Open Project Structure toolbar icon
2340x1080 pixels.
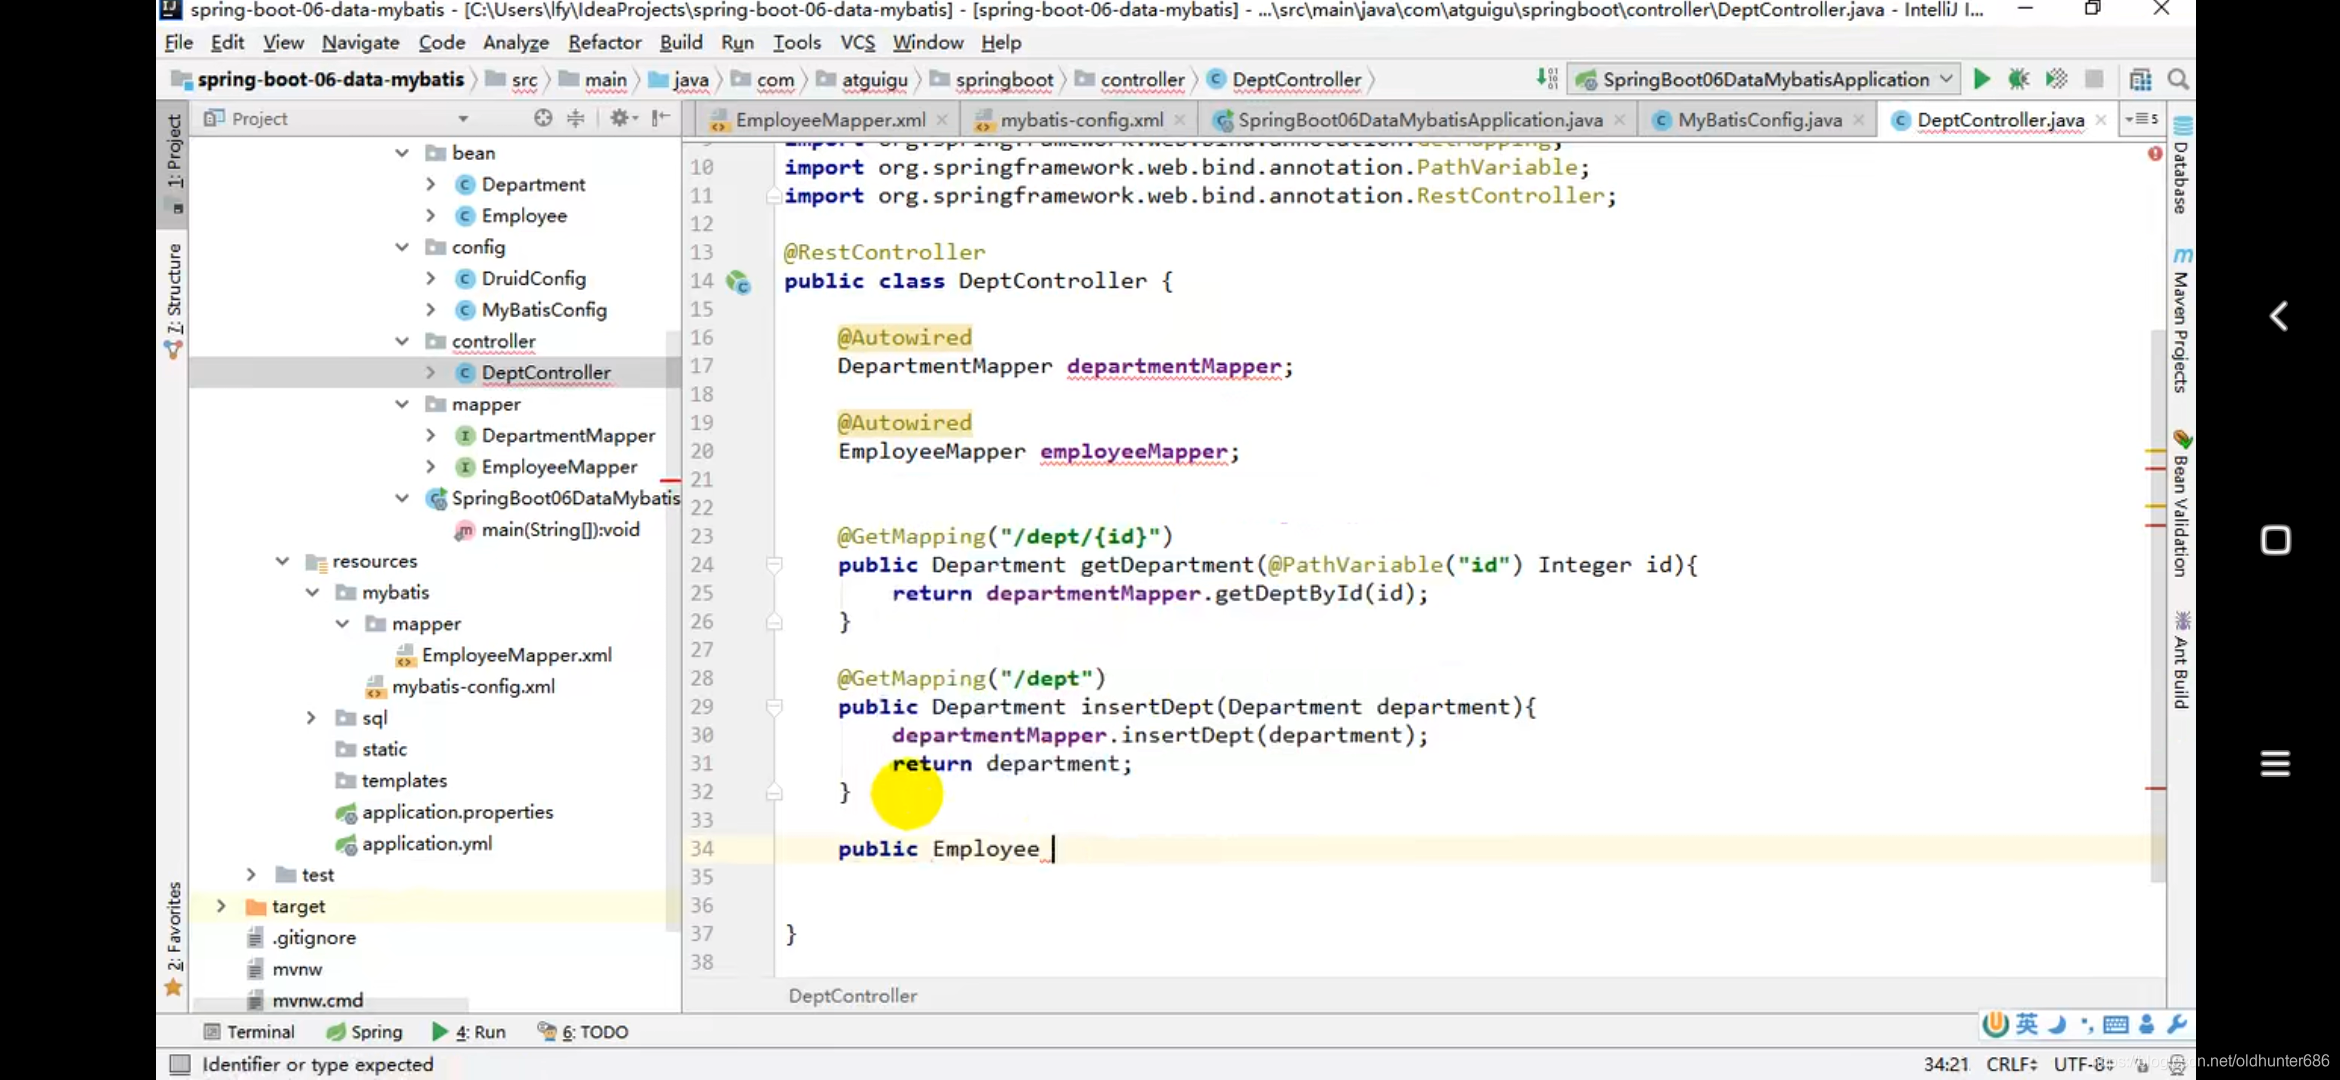(2140, 79)
